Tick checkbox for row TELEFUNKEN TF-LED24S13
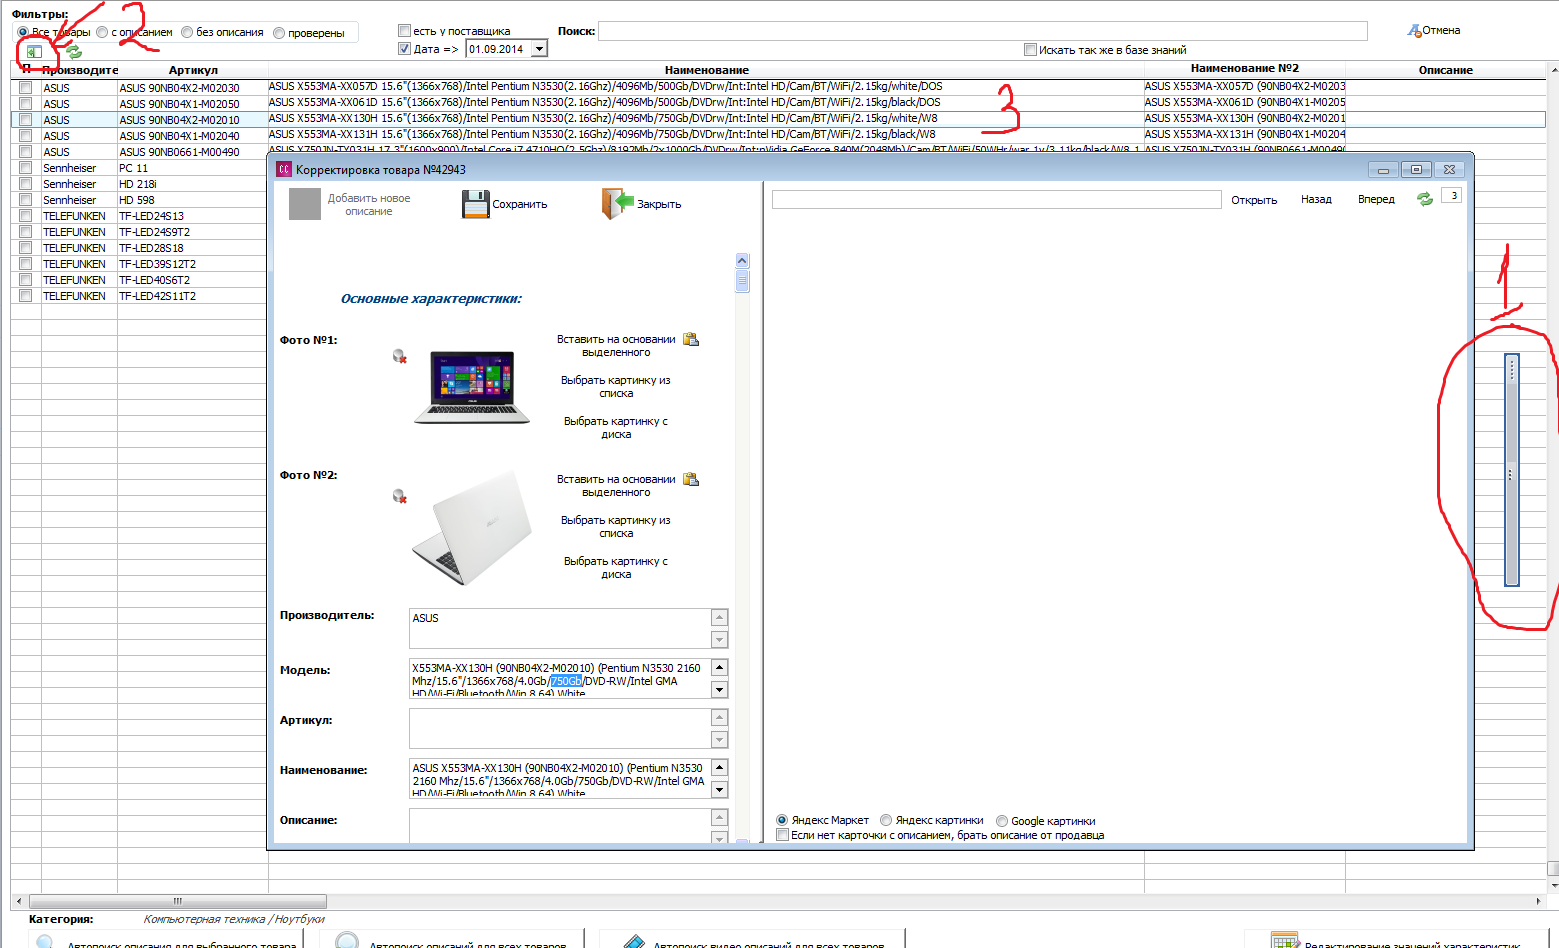The width and height of the screenshot is (1559, 948). (x=25, y=216)
